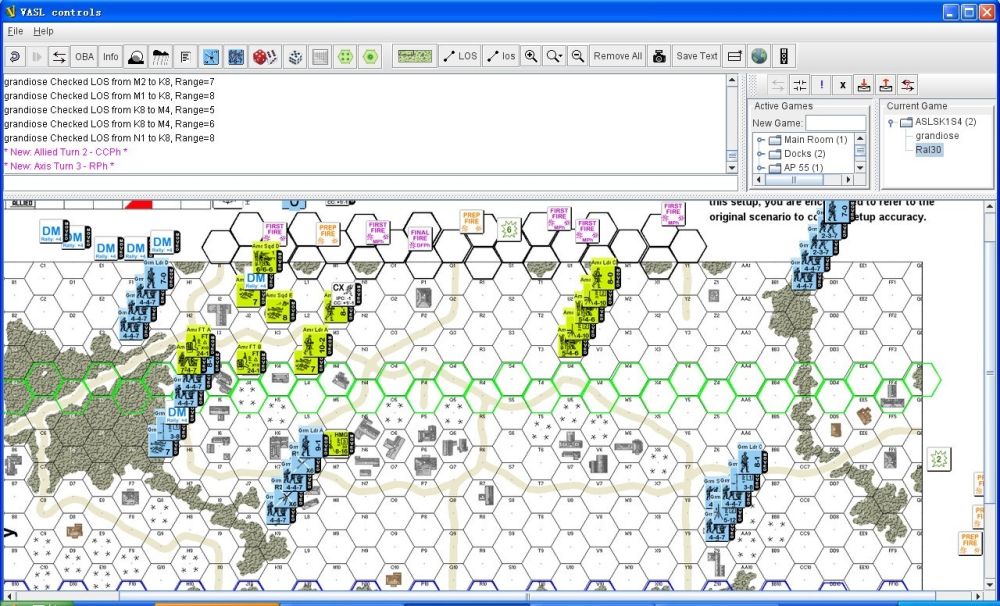Image resolution: width=1000 pixels, height=606 pixels.
Task: Collapse the ASLSK1S4 (2) game node
Action: 891,122
